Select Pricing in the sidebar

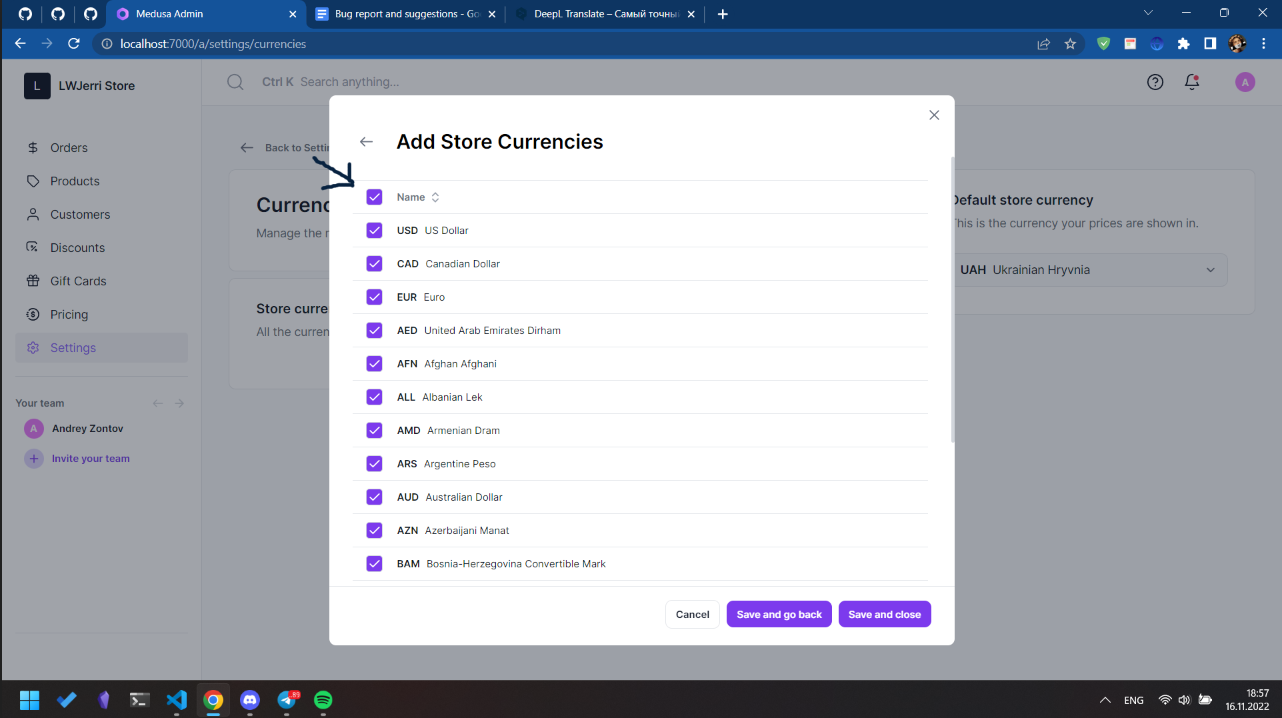click(67, 314)
